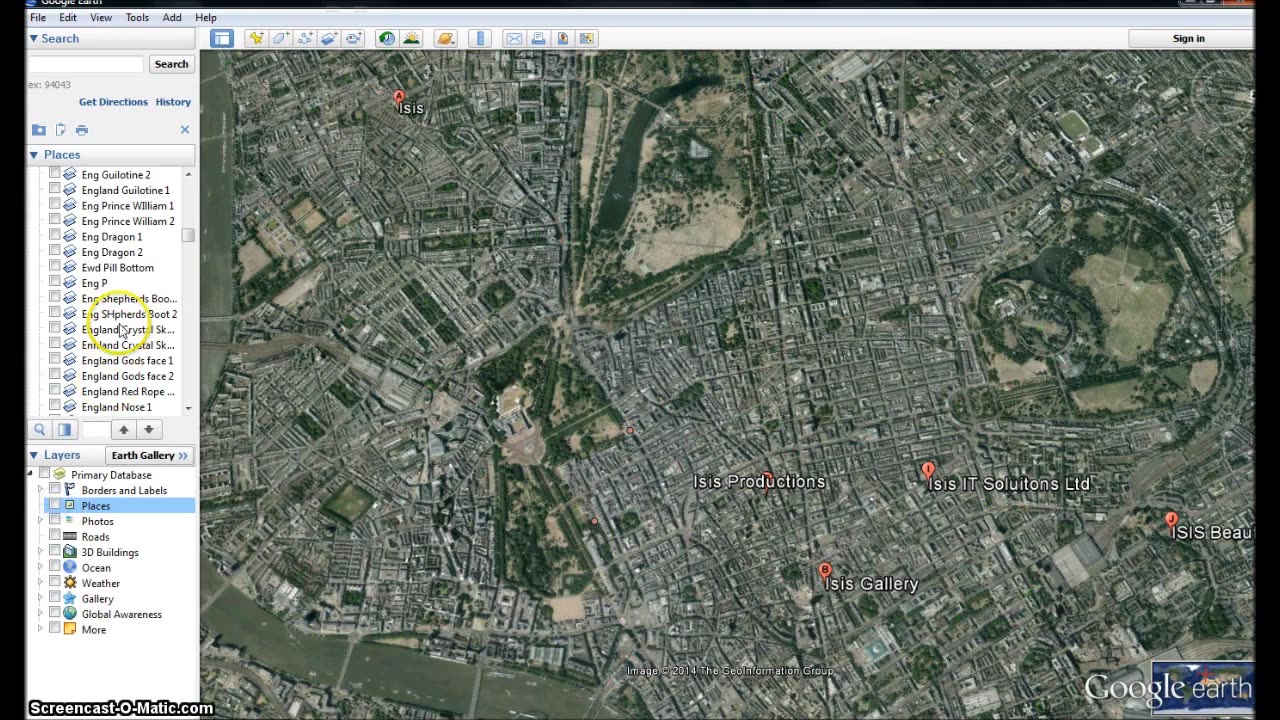Collapse the Search panel triangle

[x=33, y=38]
